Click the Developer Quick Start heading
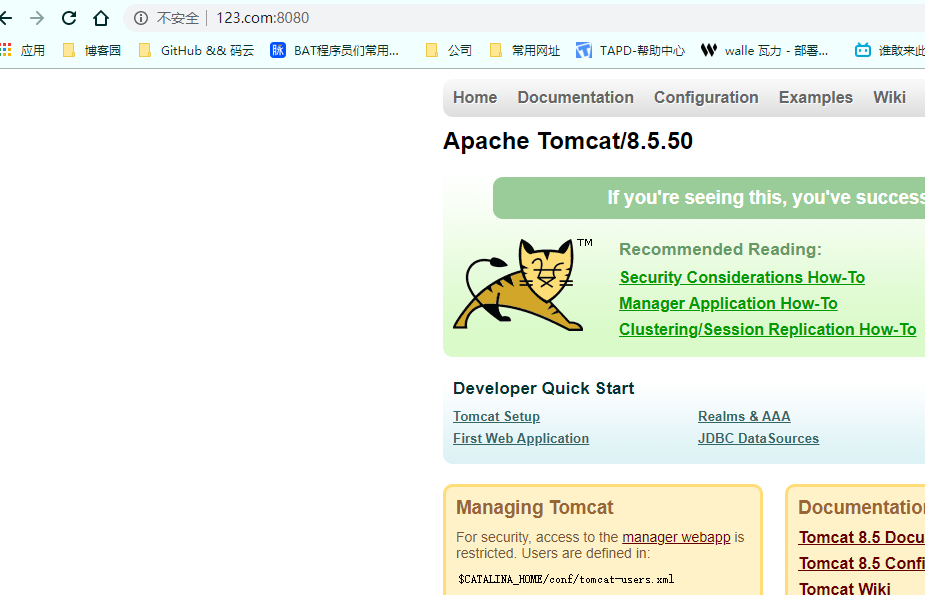This screenshot has height=595, width=925. (543, 389)
